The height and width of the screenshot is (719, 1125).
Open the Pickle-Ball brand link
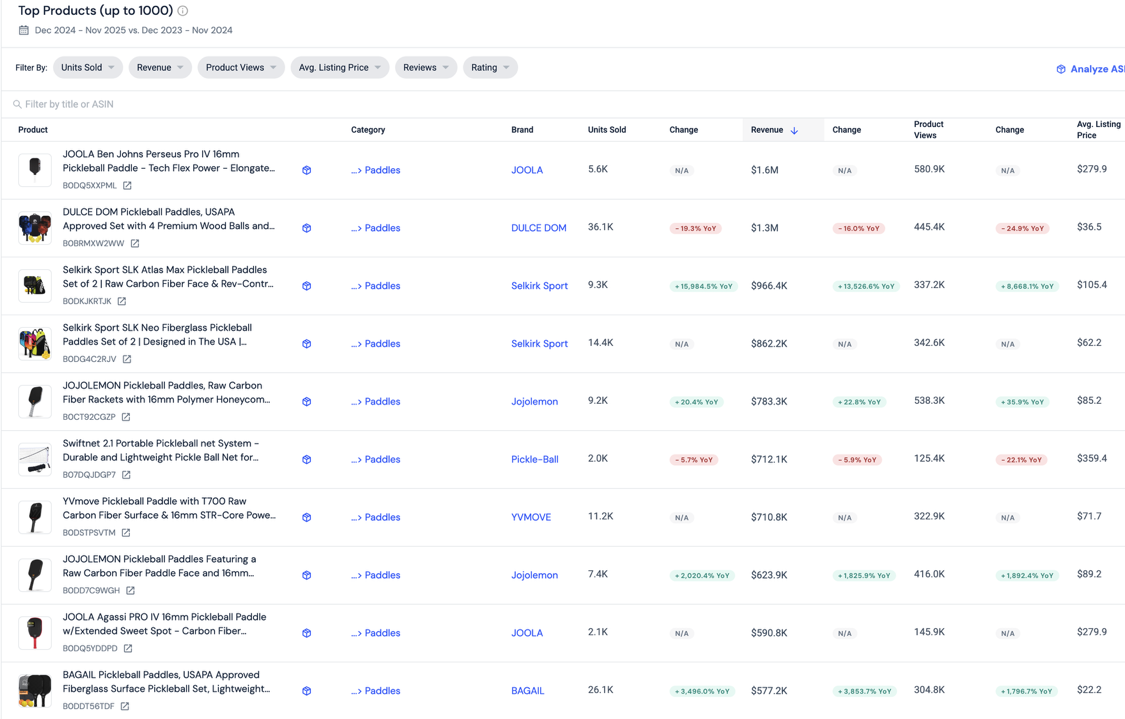[x=535, y=459]
